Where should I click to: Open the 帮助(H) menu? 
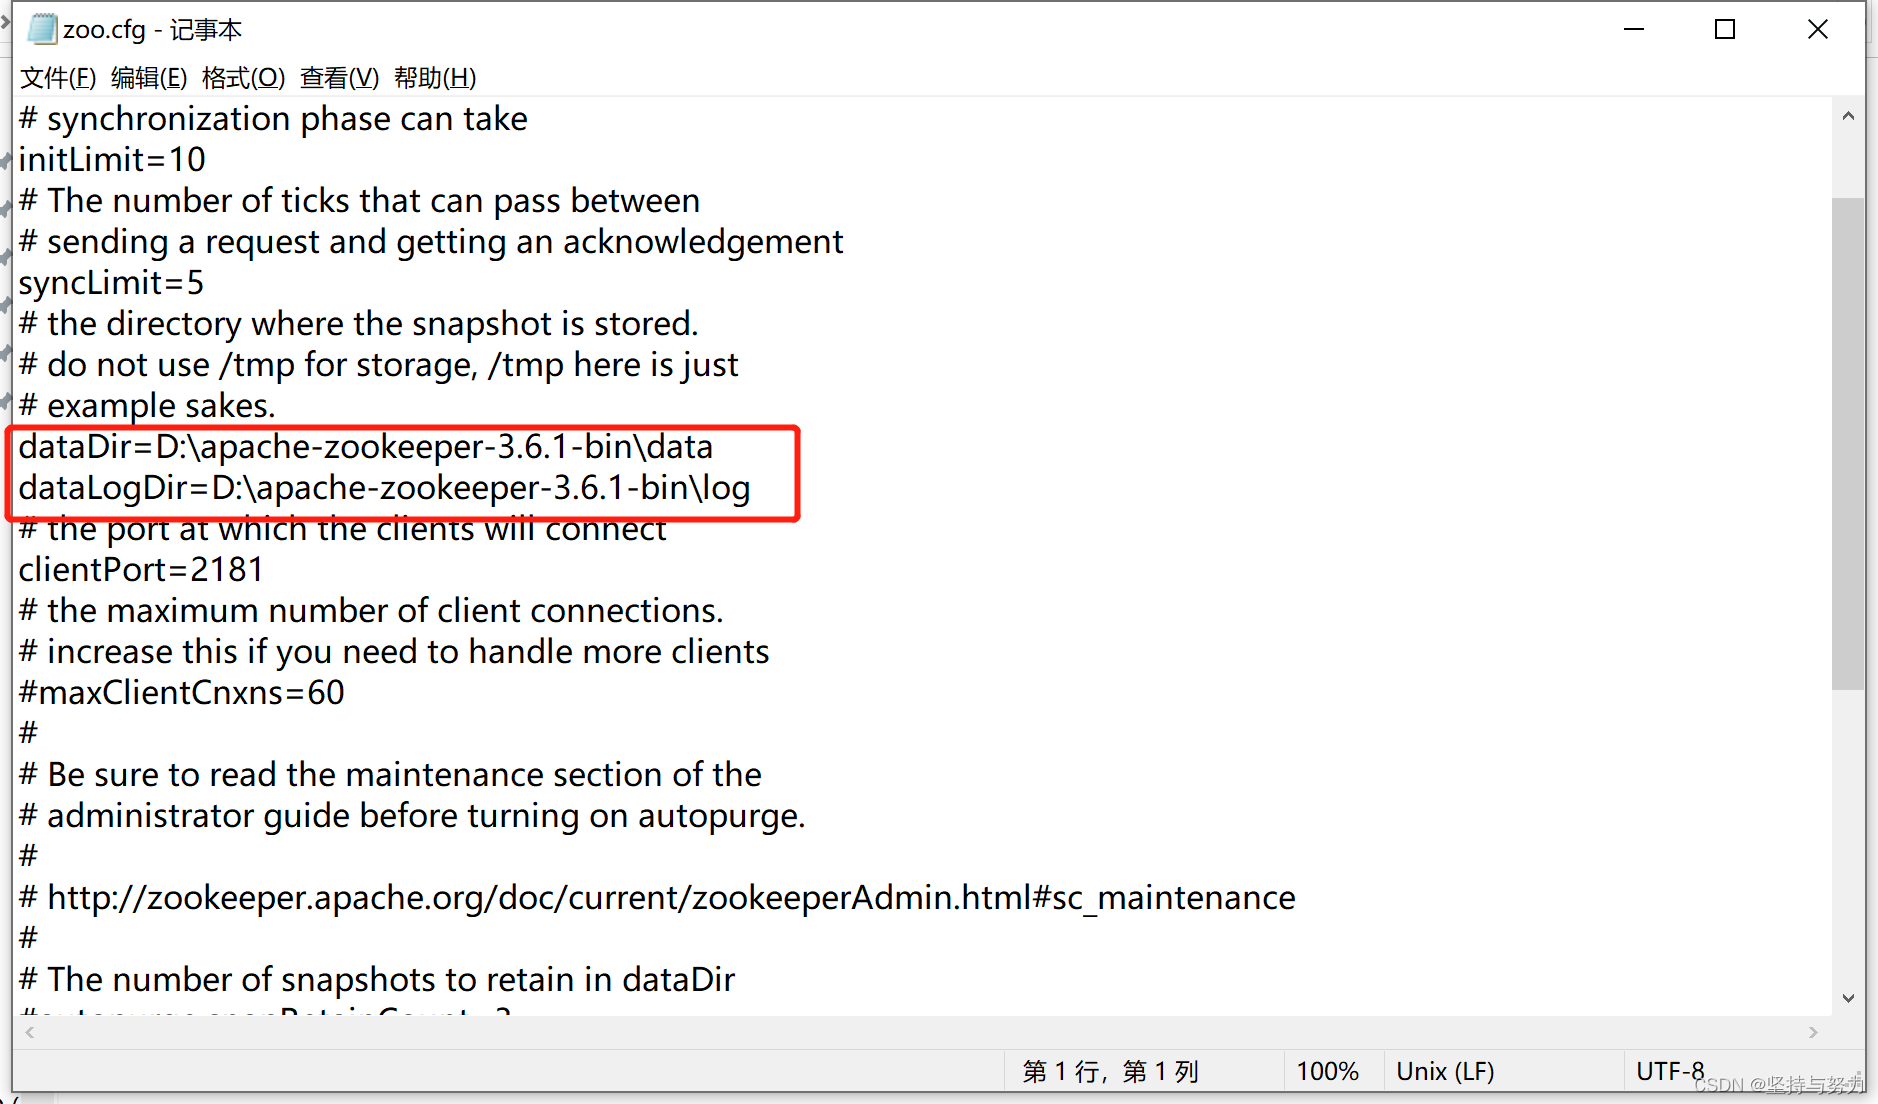coord(435,77)
